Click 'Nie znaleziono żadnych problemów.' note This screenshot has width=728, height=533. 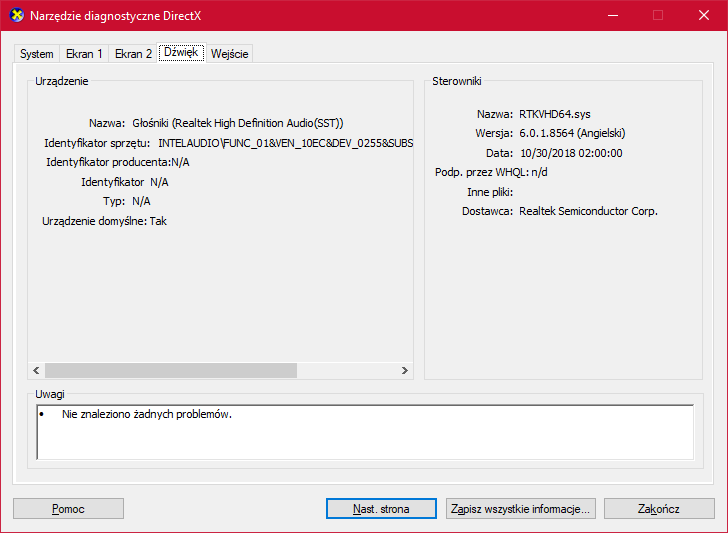click(147, 414)
